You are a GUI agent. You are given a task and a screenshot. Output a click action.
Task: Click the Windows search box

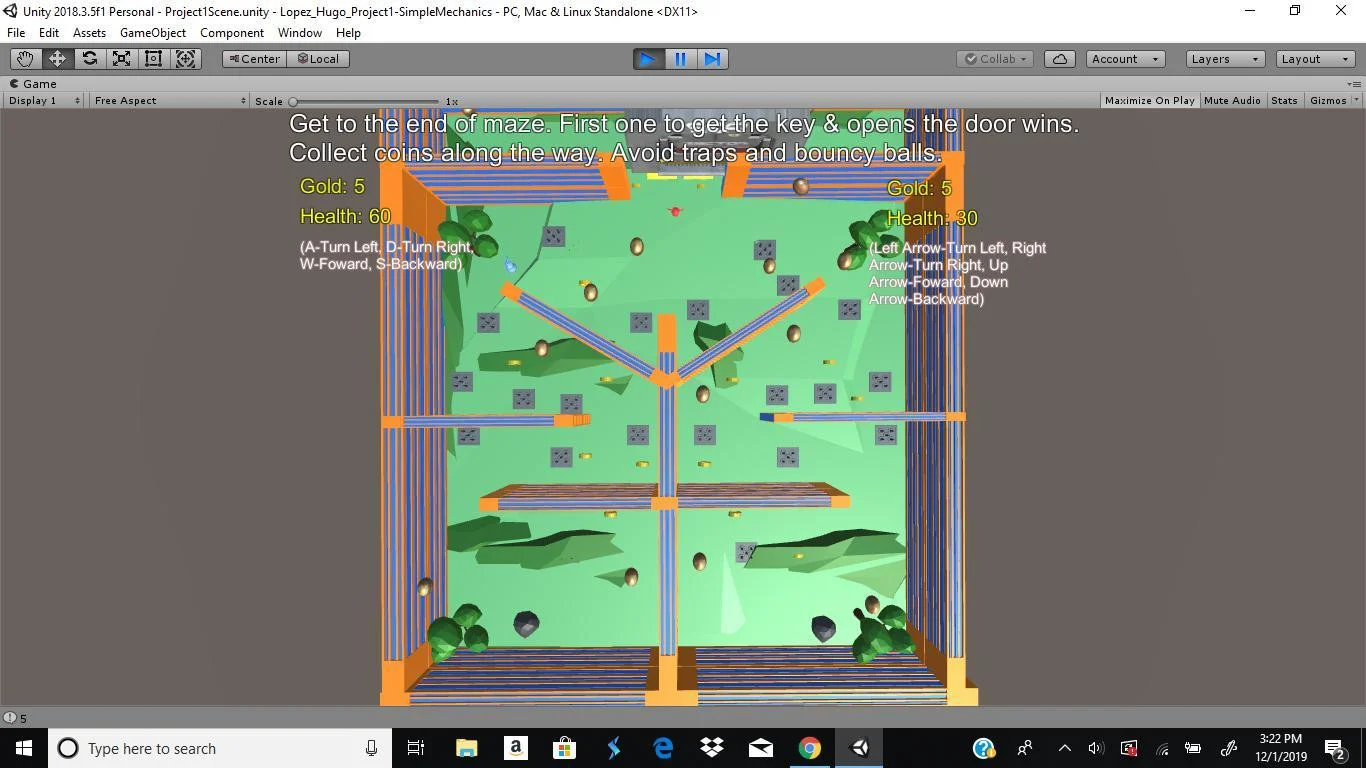pyautogui.click(x=220, y=748)
